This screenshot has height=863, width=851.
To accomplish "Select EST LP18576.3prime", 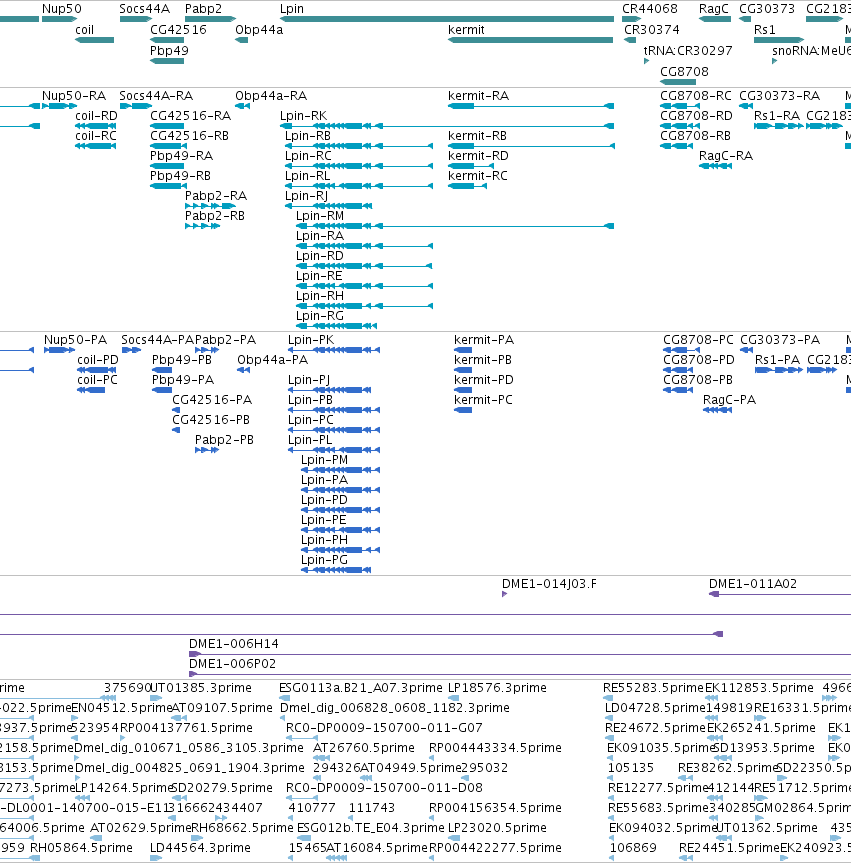I will coord(498,688).
